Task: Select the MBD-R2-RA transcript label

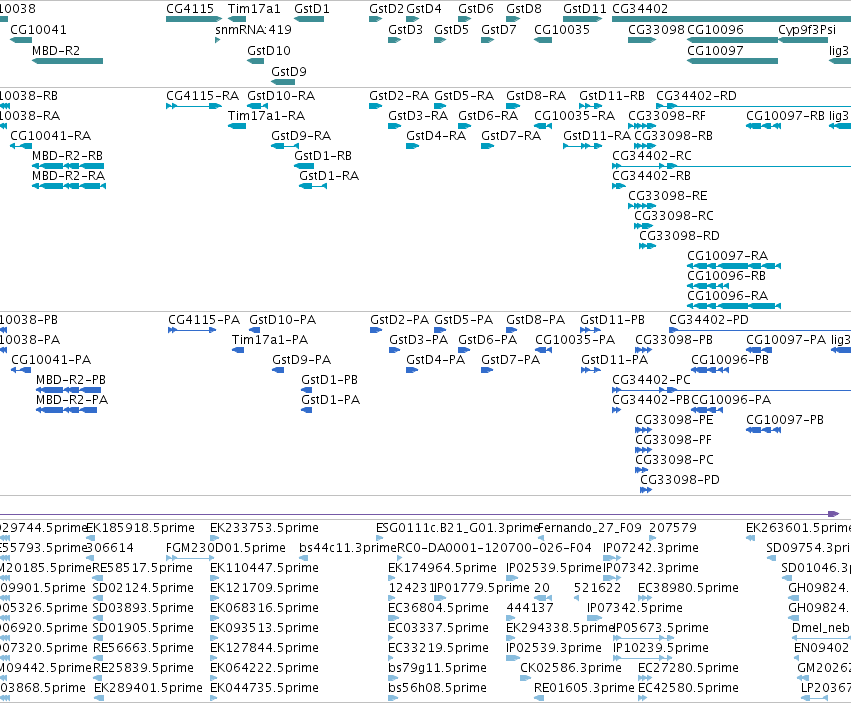Action: click(x=68, y=176)
